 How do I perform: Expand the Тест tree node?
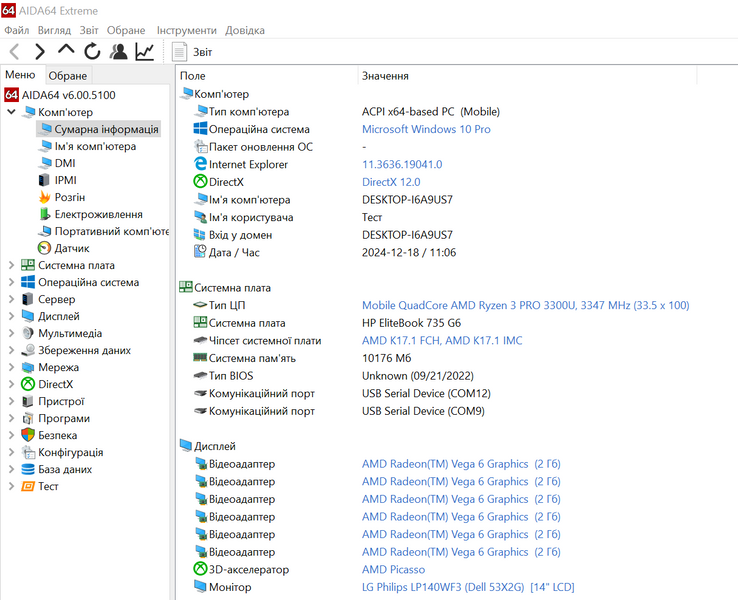(11, 486)
